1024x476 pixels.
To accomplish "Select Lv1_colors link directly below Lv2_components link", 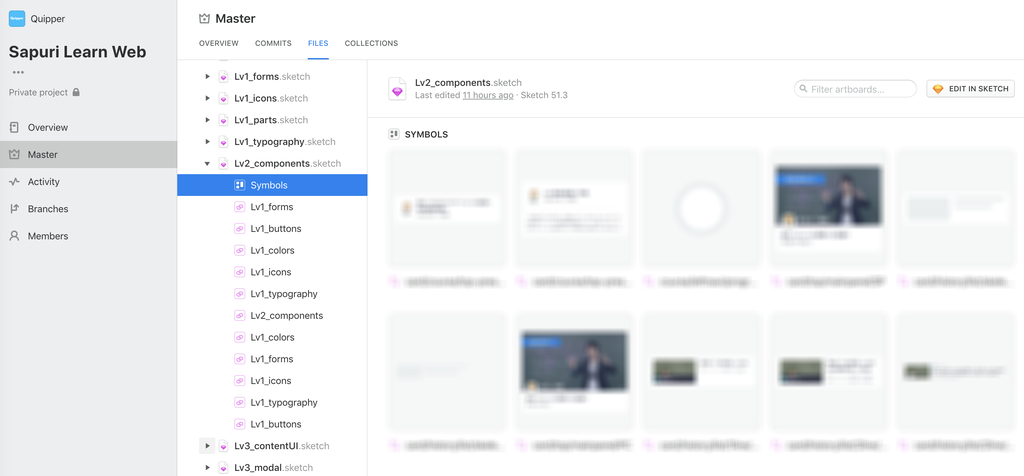I will click(x=272, y=337).
